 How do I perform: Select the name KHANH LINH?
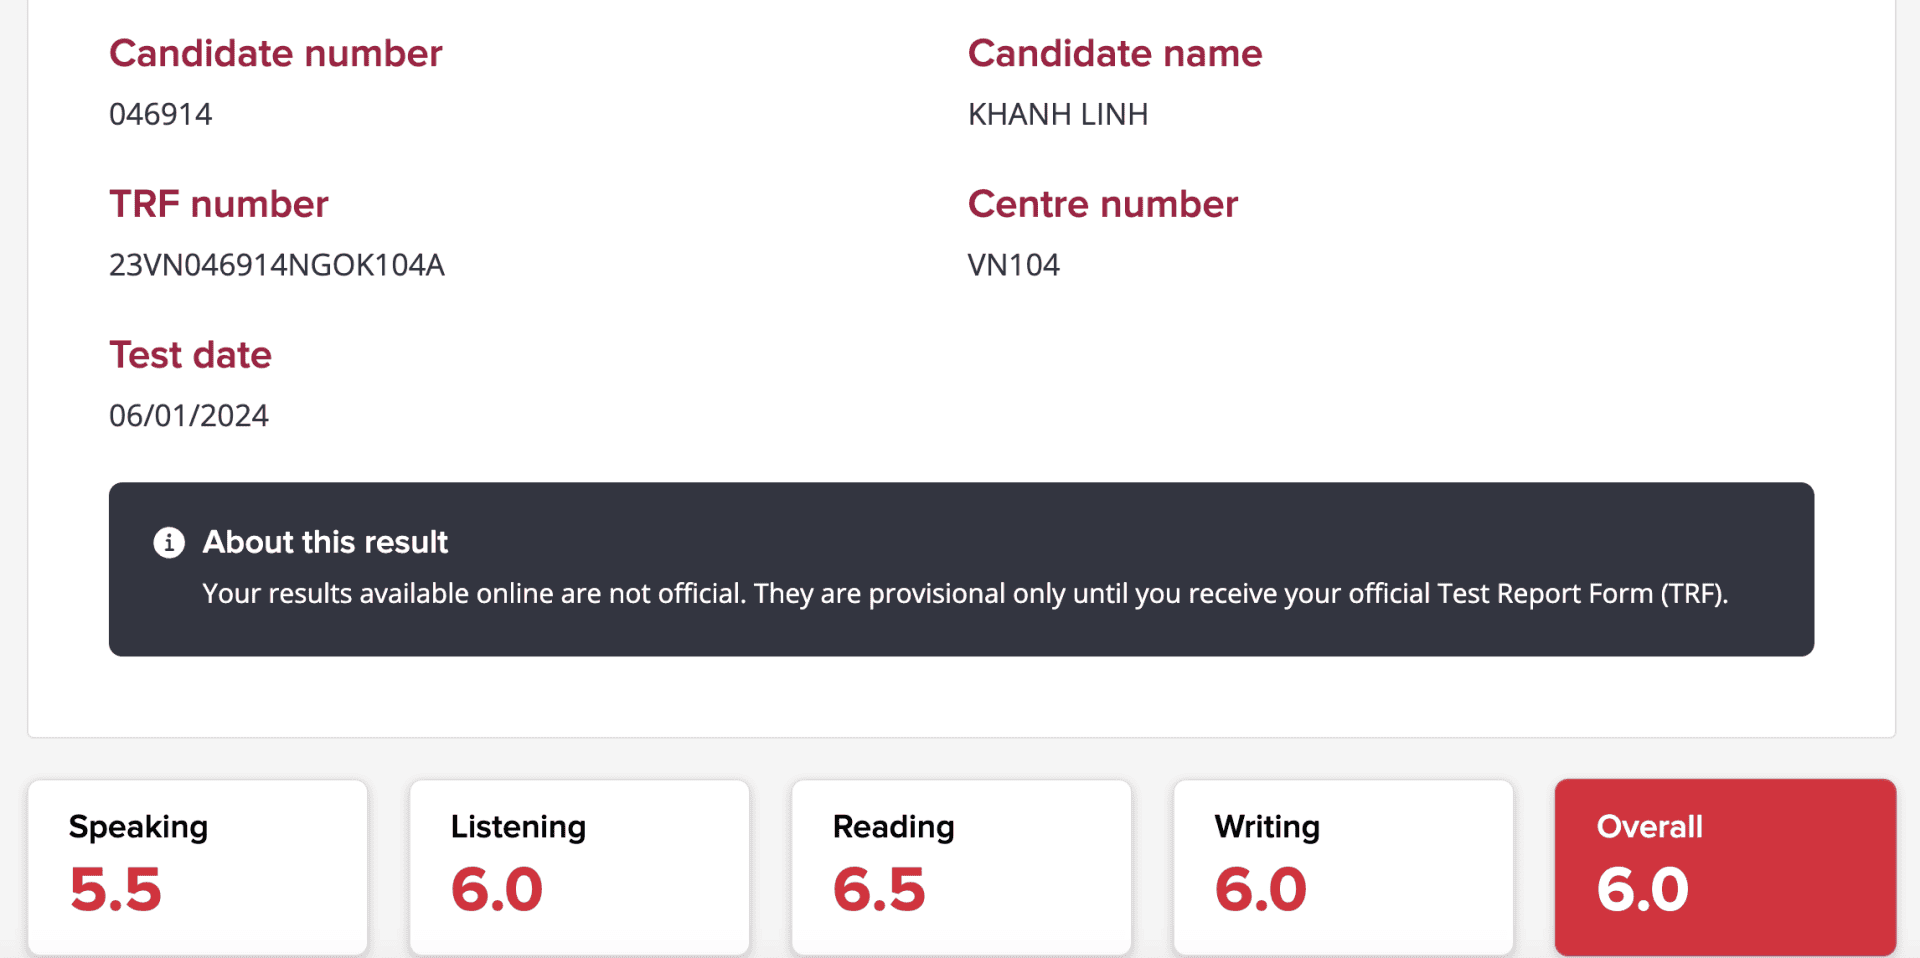(1057, 115)
